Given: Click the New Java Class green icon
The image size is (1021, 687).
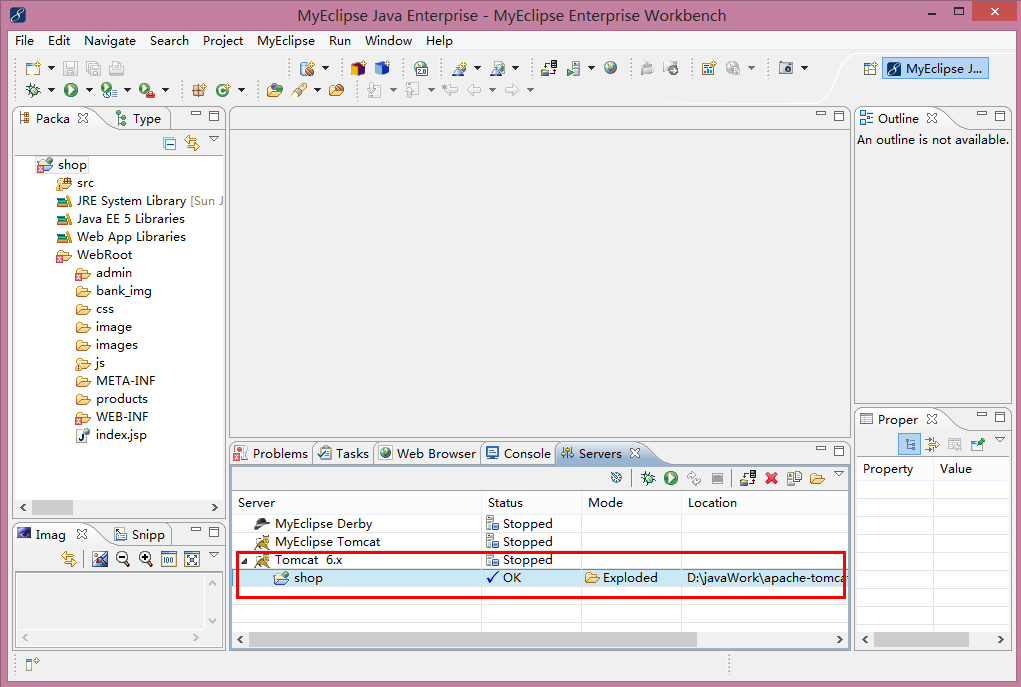Looking at the screenshot, I should 223,90.
